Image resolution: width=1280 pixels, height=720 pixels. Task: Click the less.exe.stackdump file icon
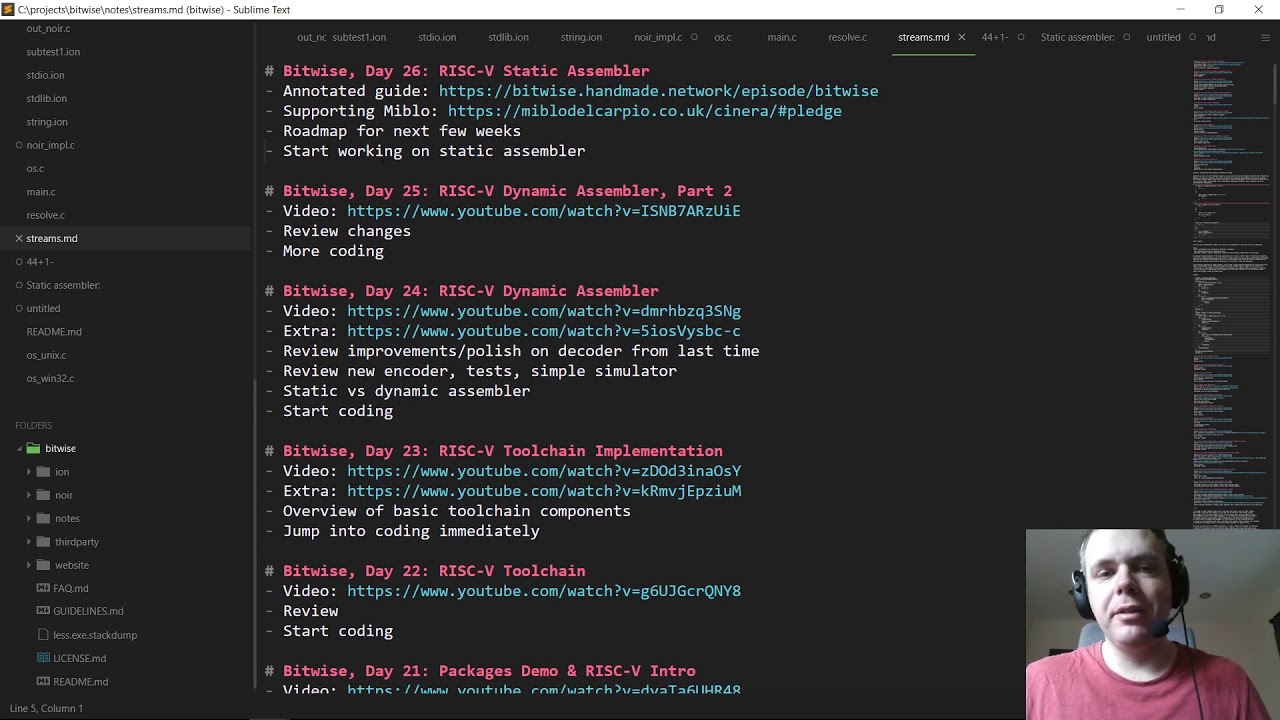(x=43, y=634)
